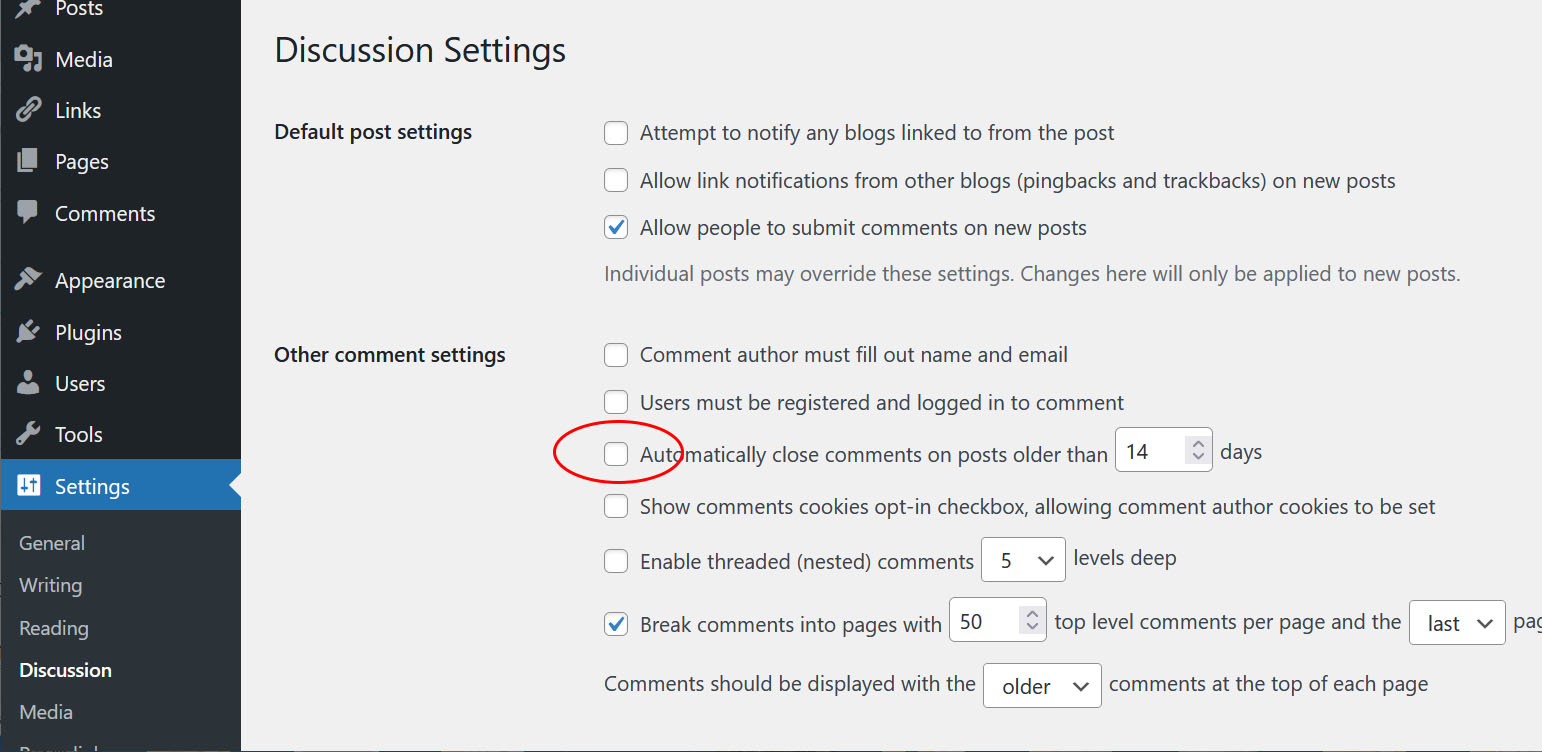Click the Media camera icon in sidebar
This screenshot has width=1542, height=752.
coord(28,60)
